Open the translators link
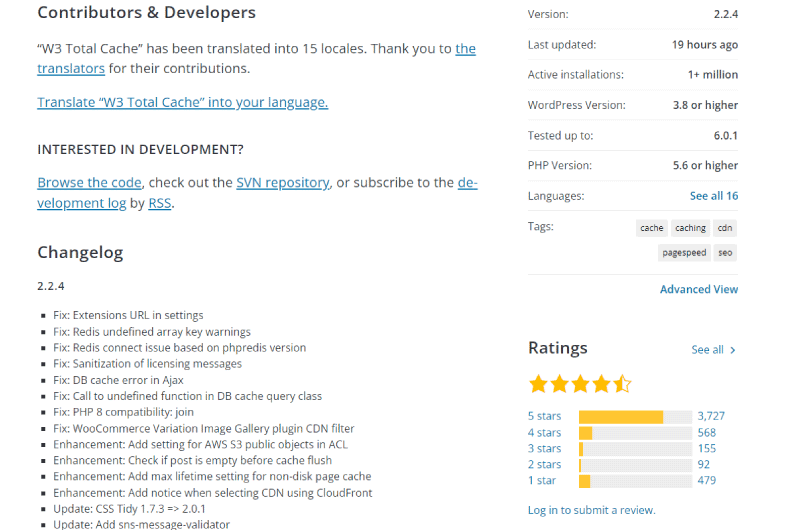Image resolution: width=800 pixels, height=530 pixels. point(71,68)
